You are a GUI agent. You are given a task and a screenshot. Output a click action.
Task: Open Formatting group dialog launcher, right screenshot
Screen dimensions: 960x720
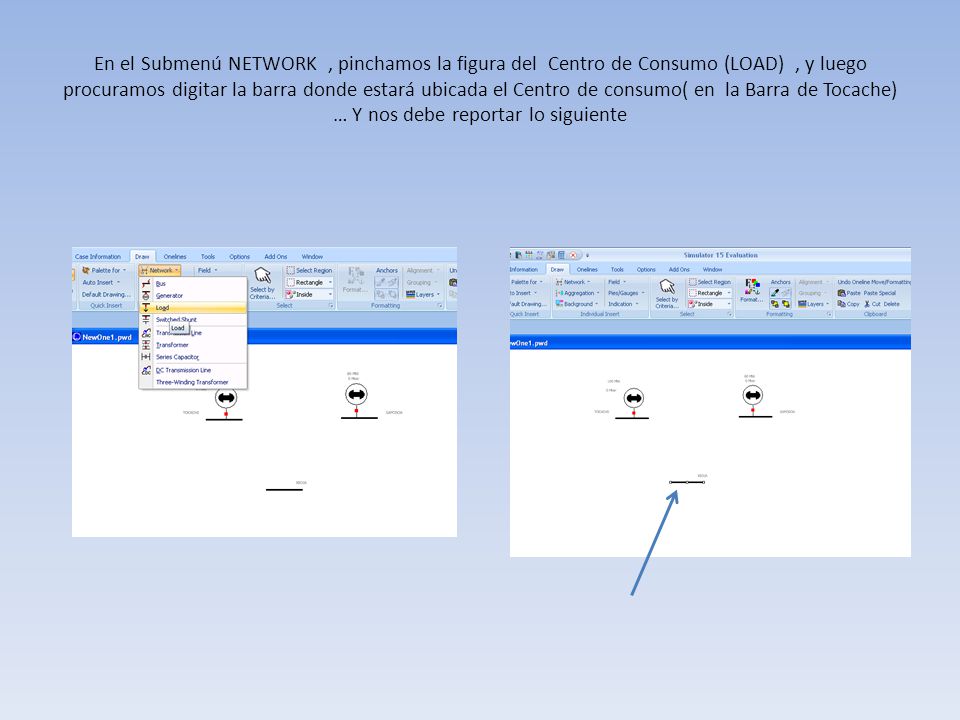829,314
